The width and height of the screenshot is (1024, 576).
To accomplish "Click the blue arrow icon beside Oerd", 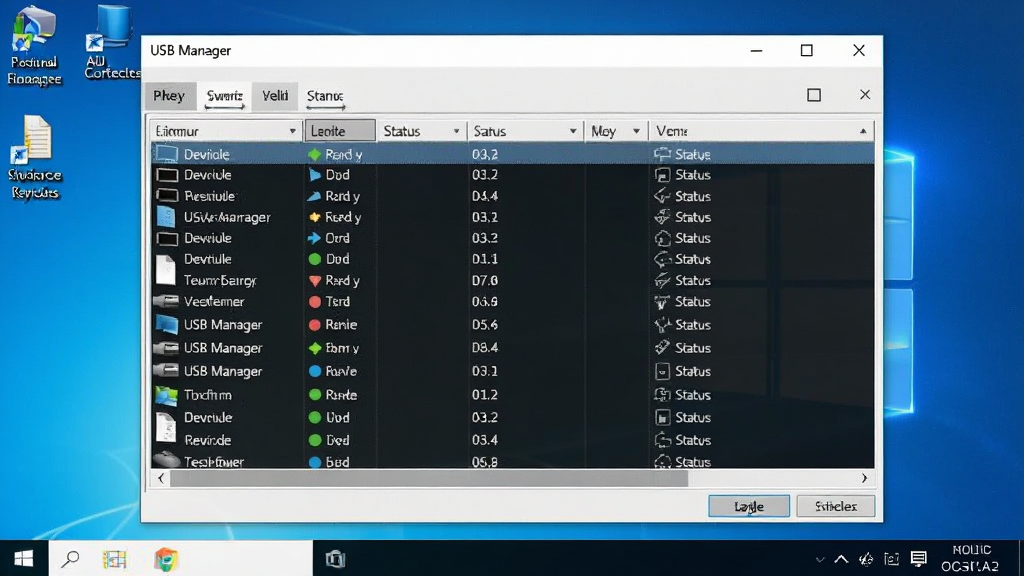I will 314,238.
